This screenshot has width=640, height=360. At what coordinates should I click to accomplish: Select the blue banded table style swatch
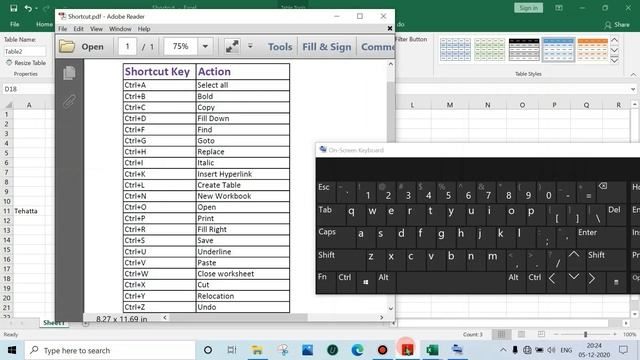coord(558,50)
